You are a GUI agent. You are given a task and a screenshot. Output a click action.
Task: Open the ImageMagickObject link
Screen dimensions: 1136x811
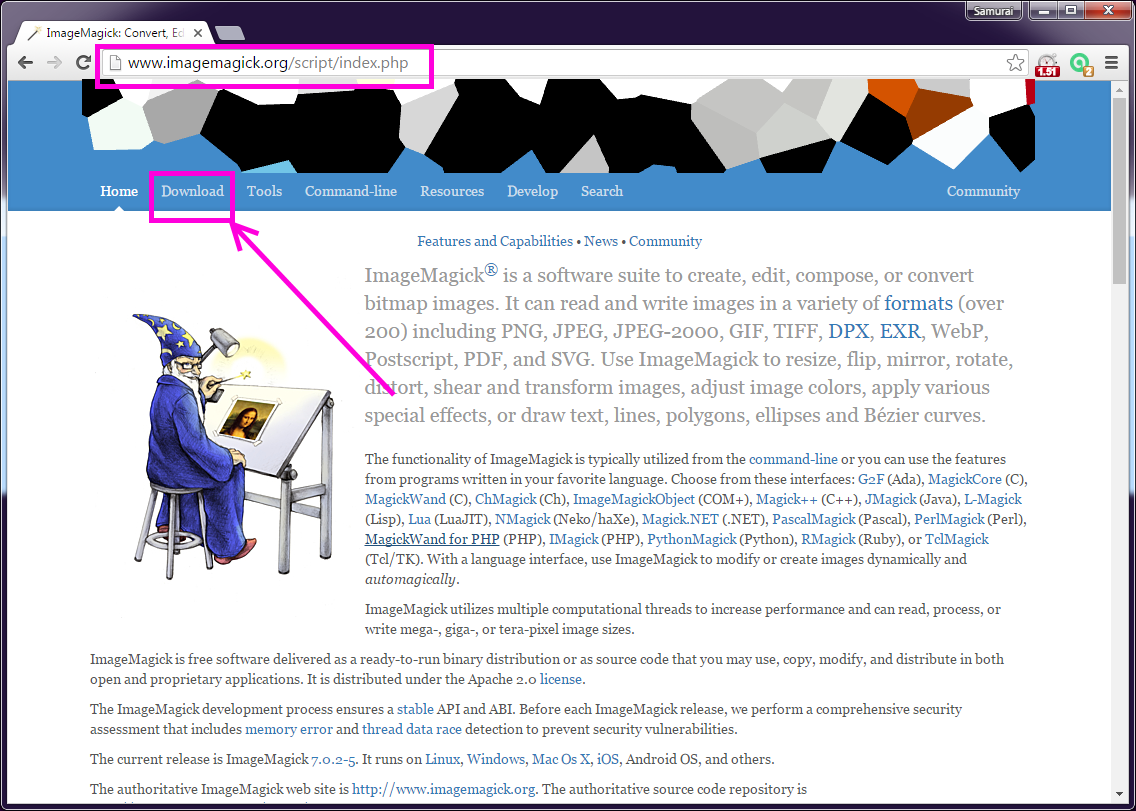tap(634, 499)
